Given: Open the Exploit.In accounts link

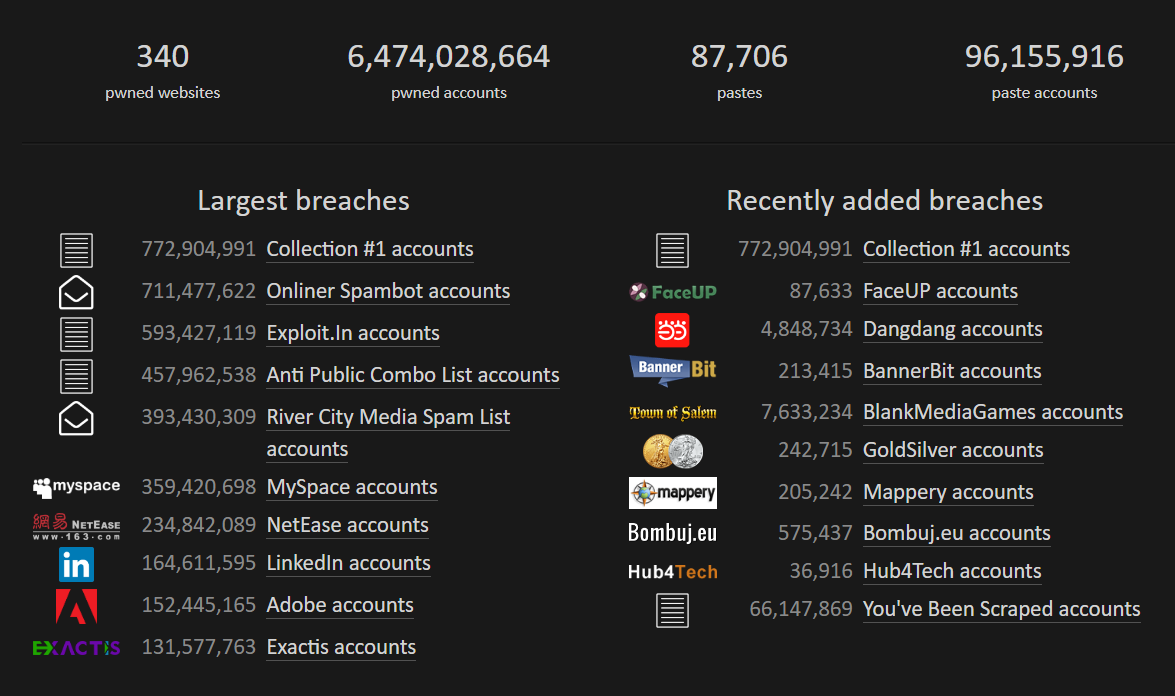Looking at the screenshot, I should (353, 333).
